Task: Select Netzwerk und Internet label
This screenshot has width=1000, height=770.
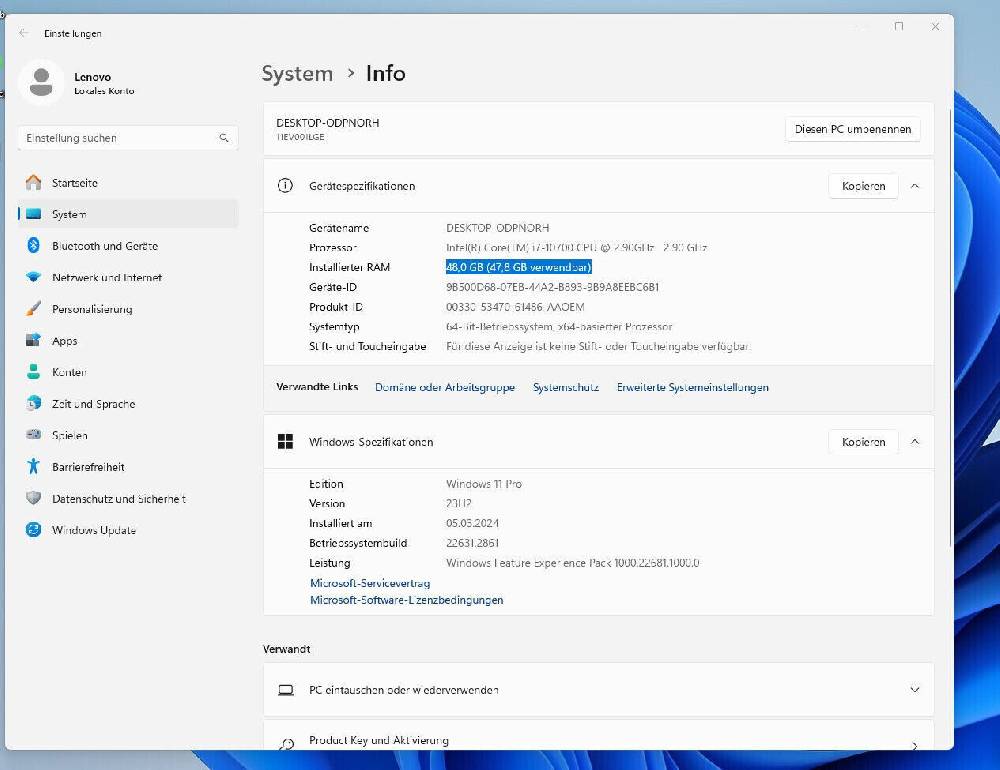Action: point(107,278)
